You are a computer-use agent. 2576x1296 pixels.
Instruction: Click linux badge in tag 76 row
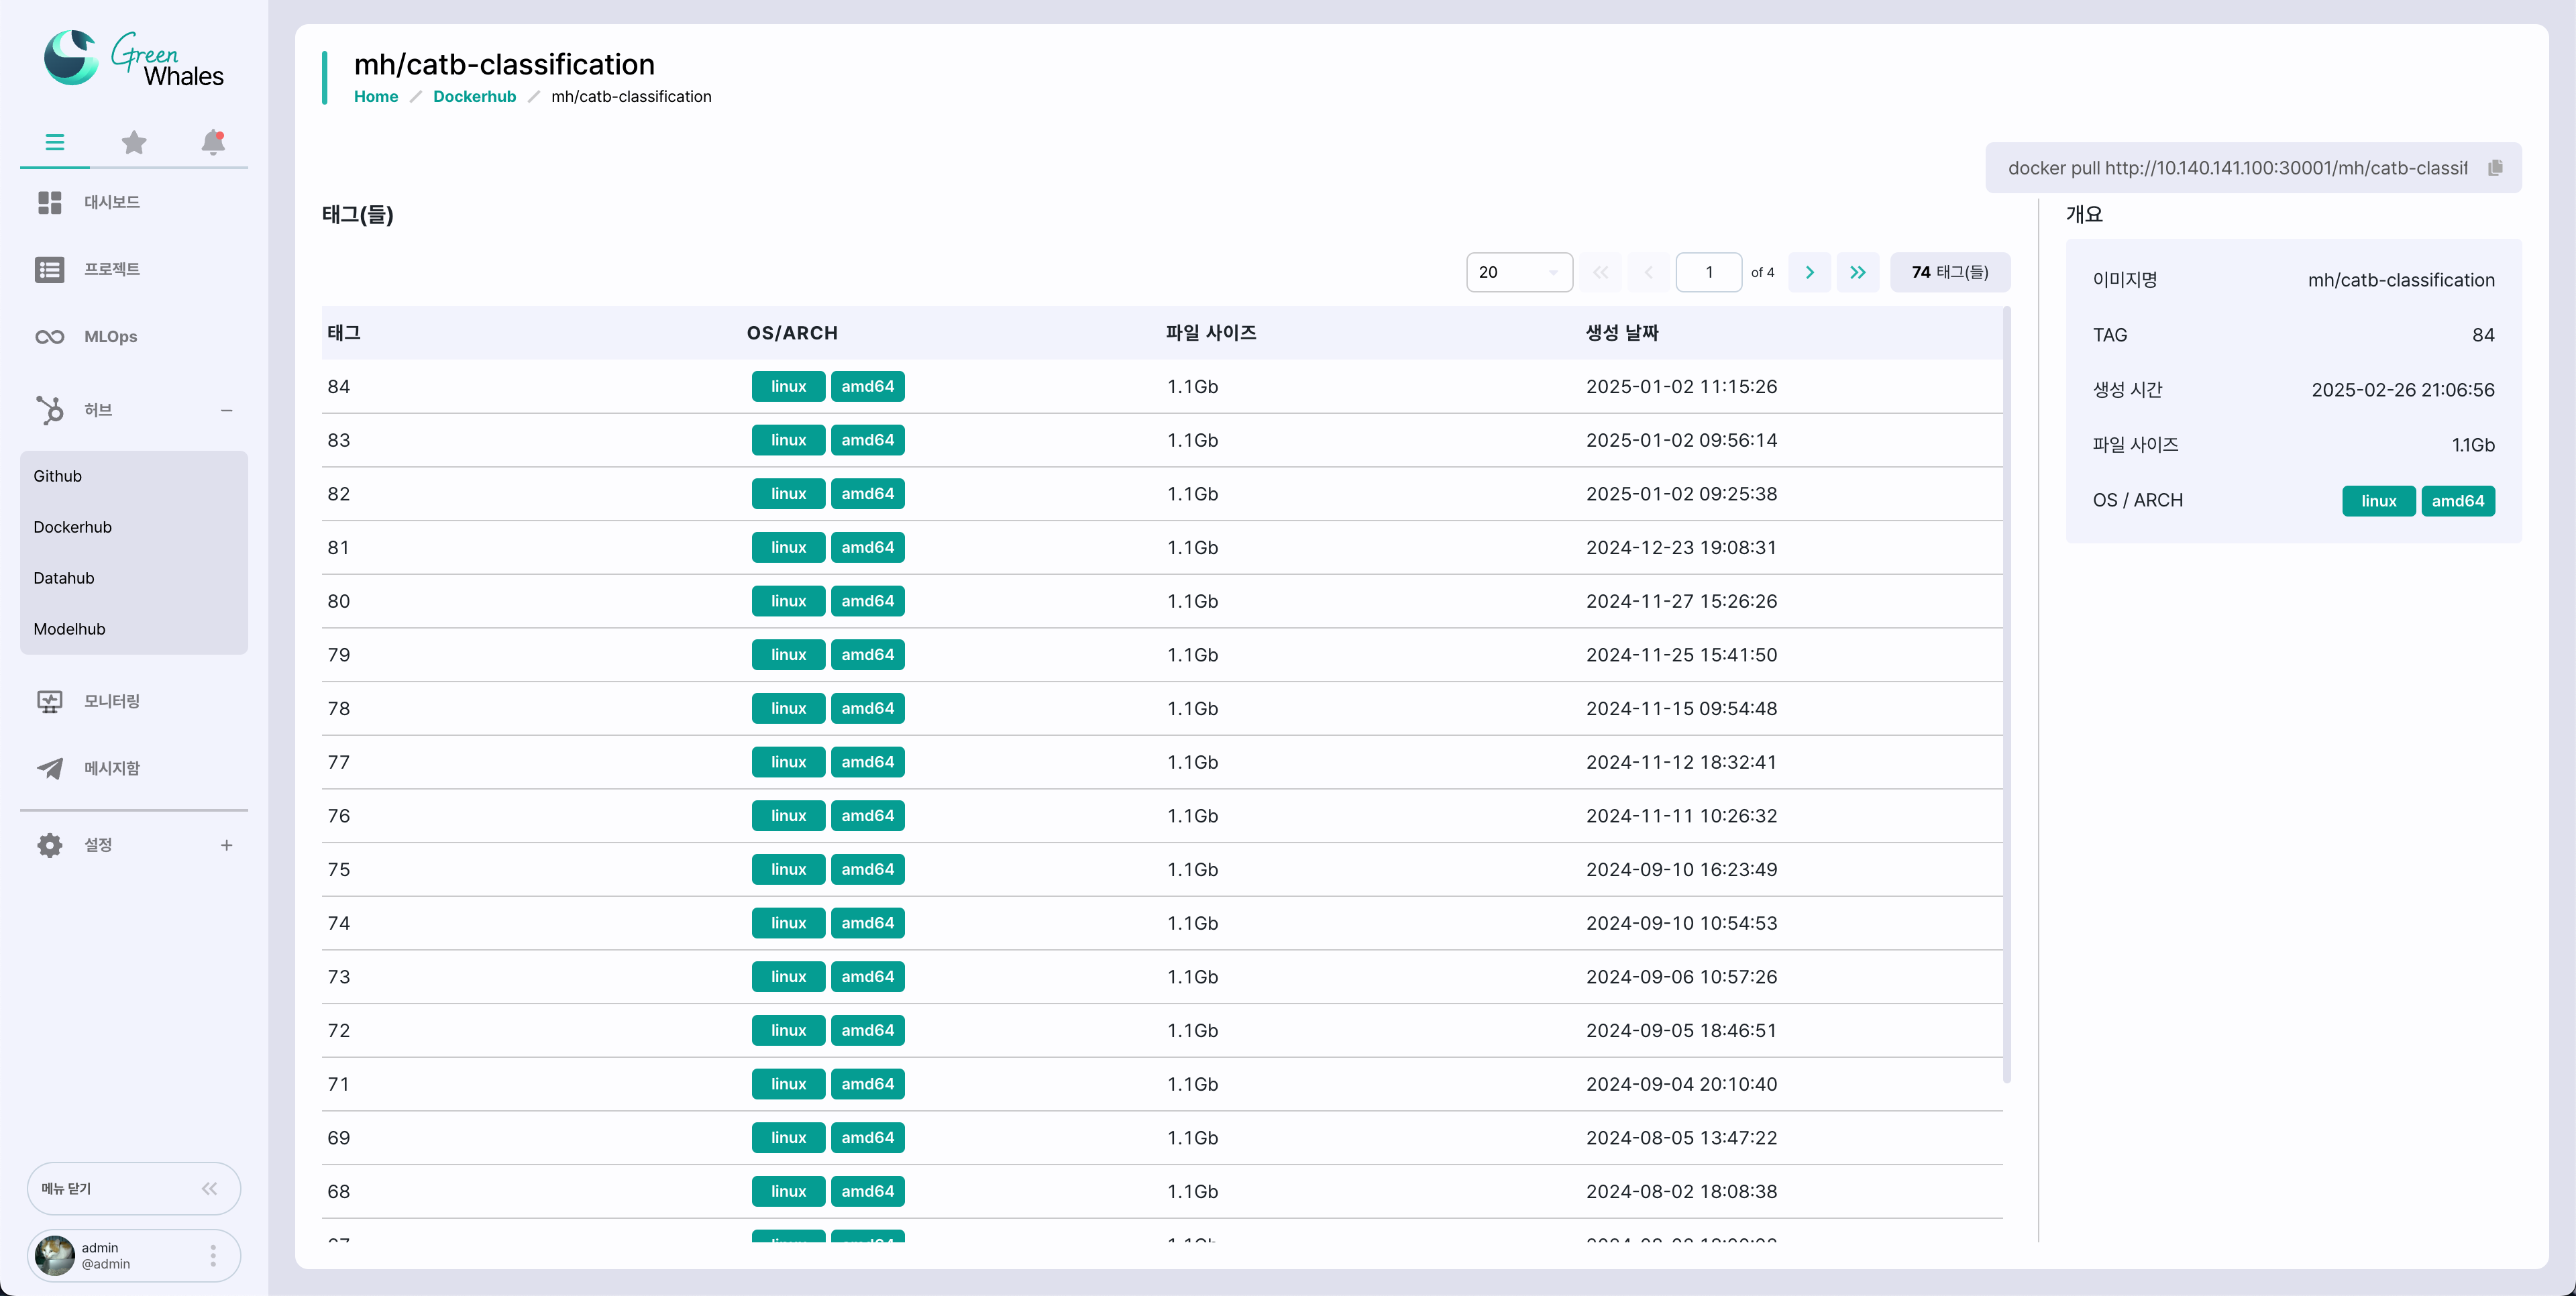[788, 816]
